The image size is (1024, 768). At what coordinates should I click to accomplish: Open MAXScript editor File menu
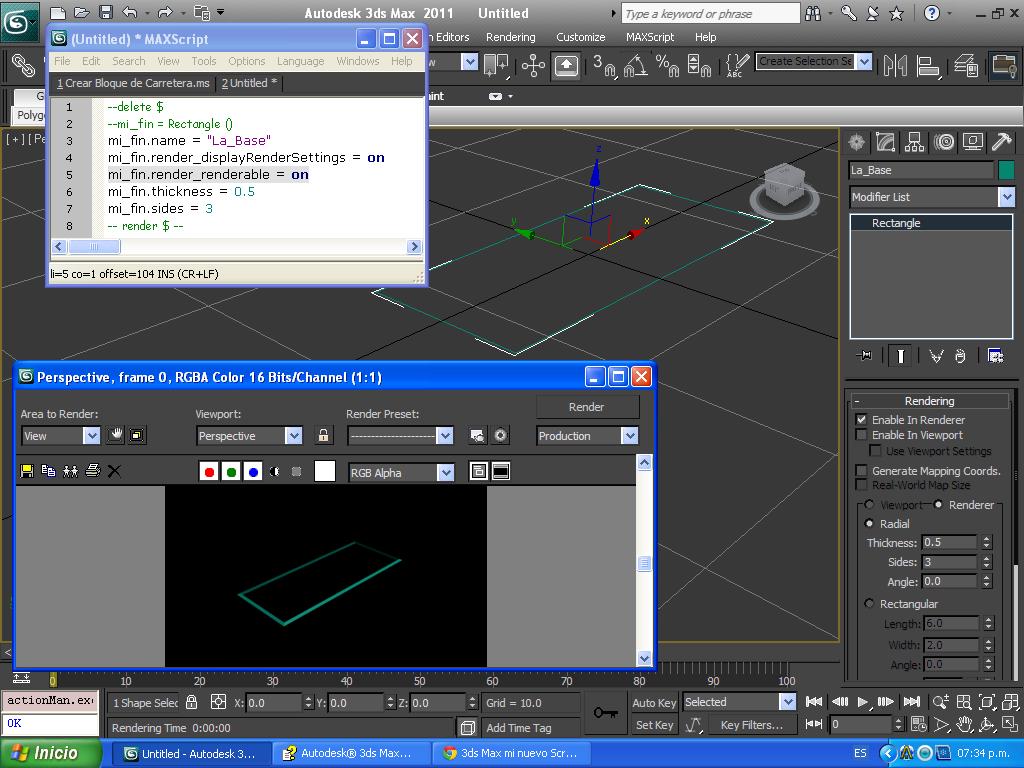click(x=62, y=61)
